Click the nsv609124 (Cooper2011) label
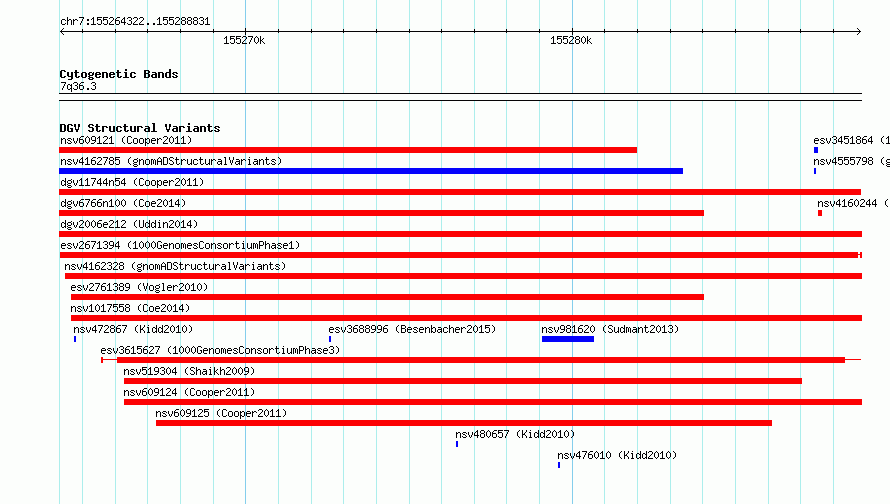The width and height of the screenshot is (890, 504). pos(189,392)
